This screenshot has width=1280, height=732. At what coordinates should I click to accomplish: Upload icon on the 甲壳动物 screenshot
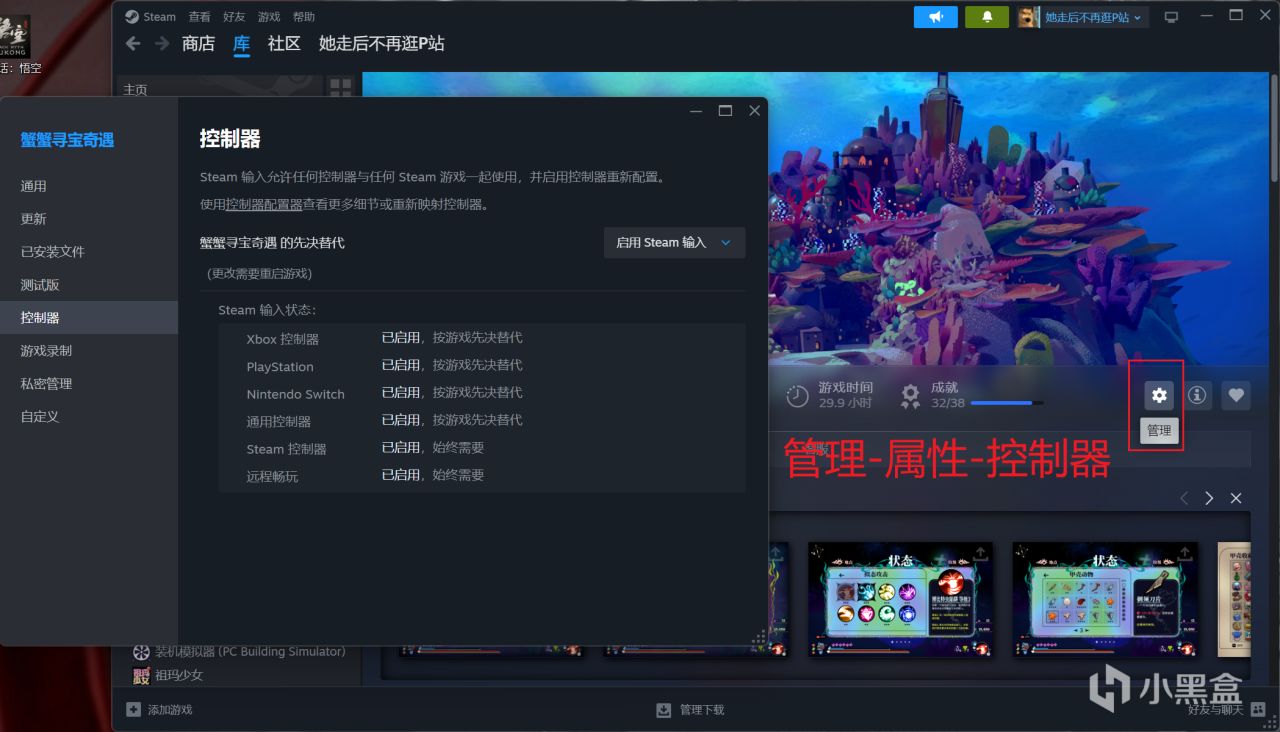coord(1184,553)
